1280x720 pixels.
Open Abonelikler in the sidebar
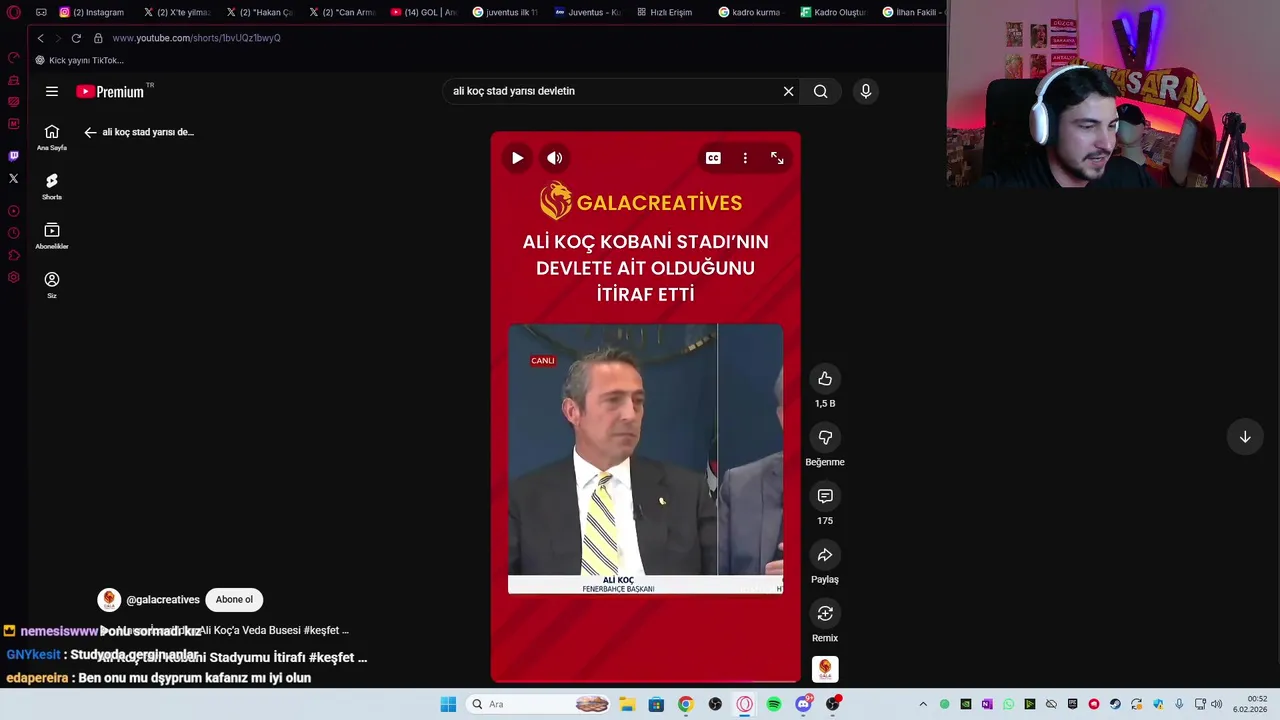(x=52, y=235)
